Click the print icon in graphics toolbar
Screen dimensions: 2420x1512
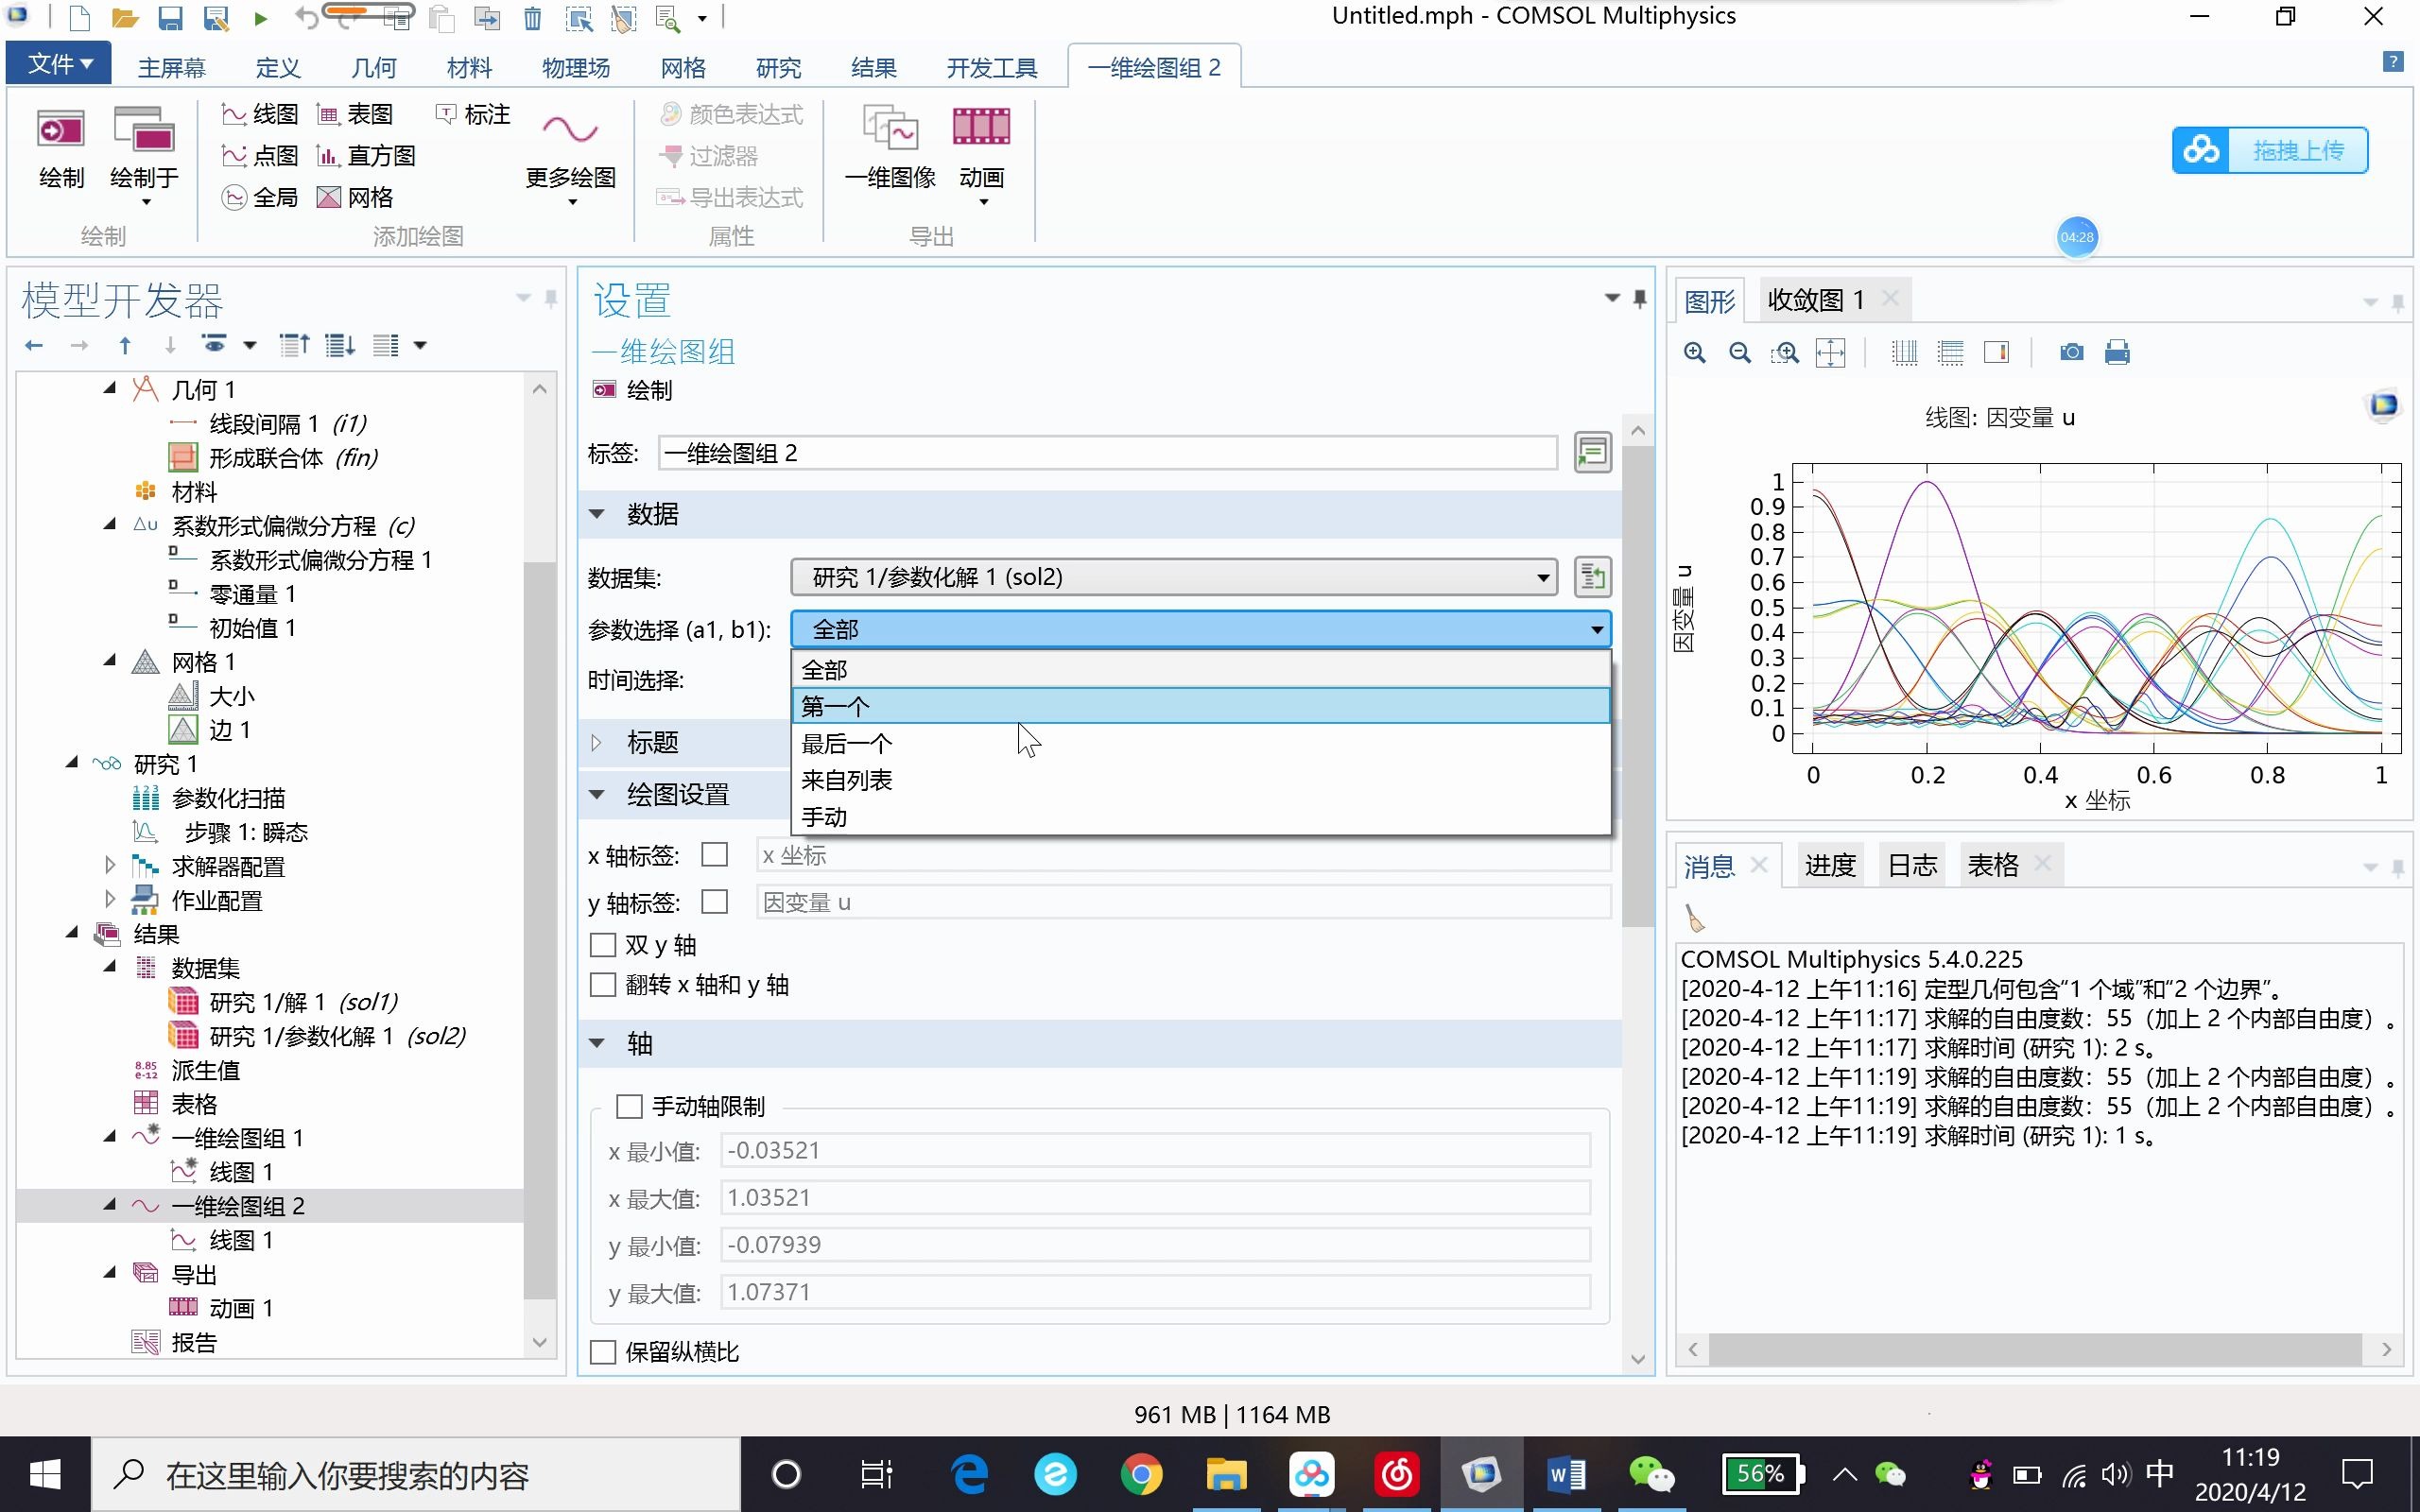[x=2117, y=352]
